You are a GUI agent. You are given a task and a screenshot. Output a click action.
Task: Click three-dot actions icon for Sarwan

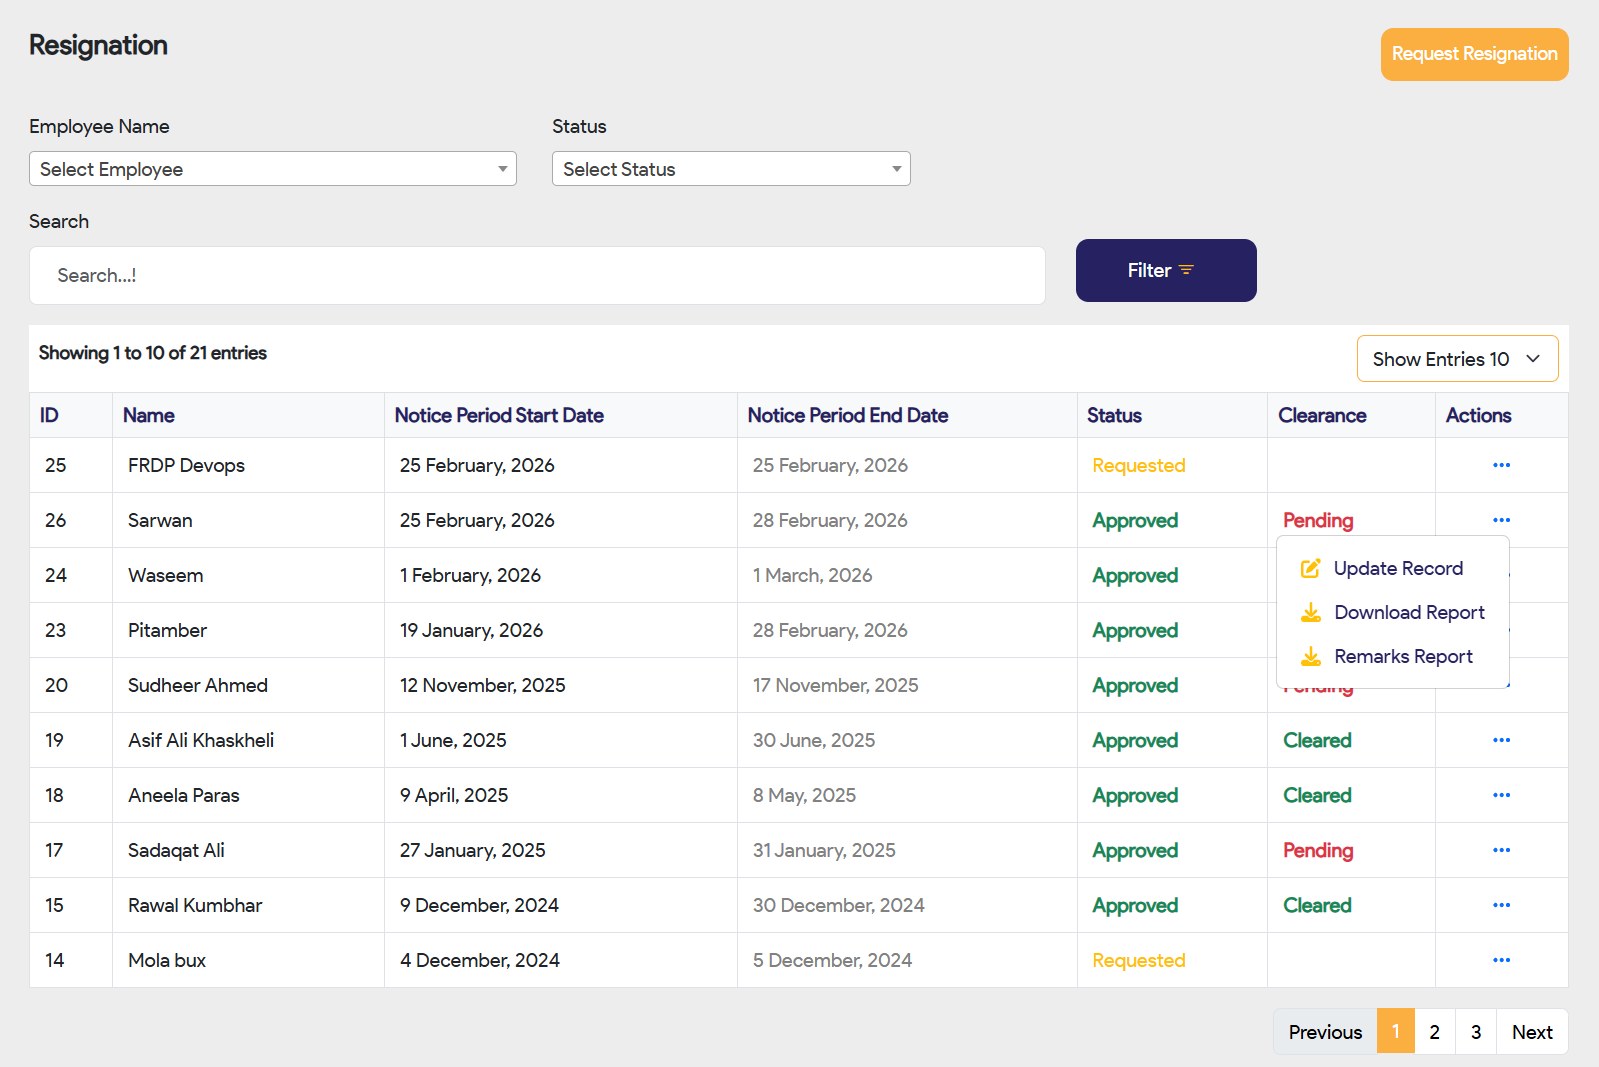1501,520
